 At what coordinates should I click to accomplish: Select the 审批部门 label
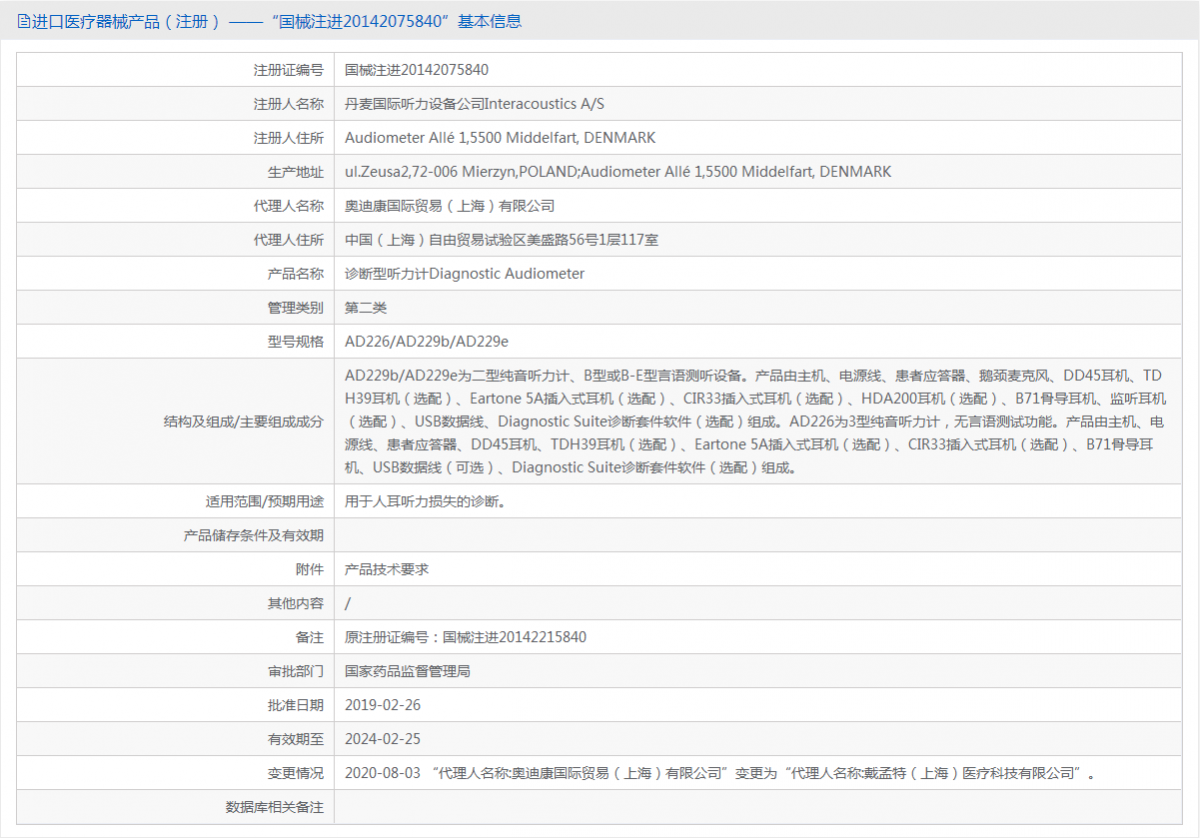(x=296, y=672)
